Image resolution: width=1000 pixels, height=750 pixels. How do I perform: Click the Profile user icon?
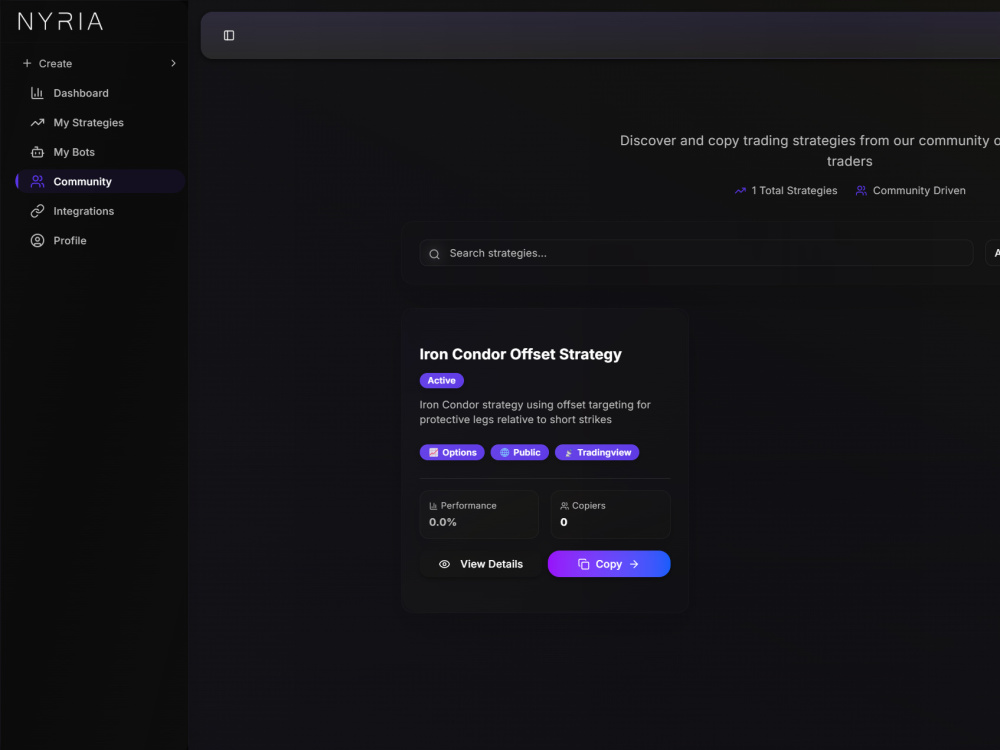pos(38,240)
